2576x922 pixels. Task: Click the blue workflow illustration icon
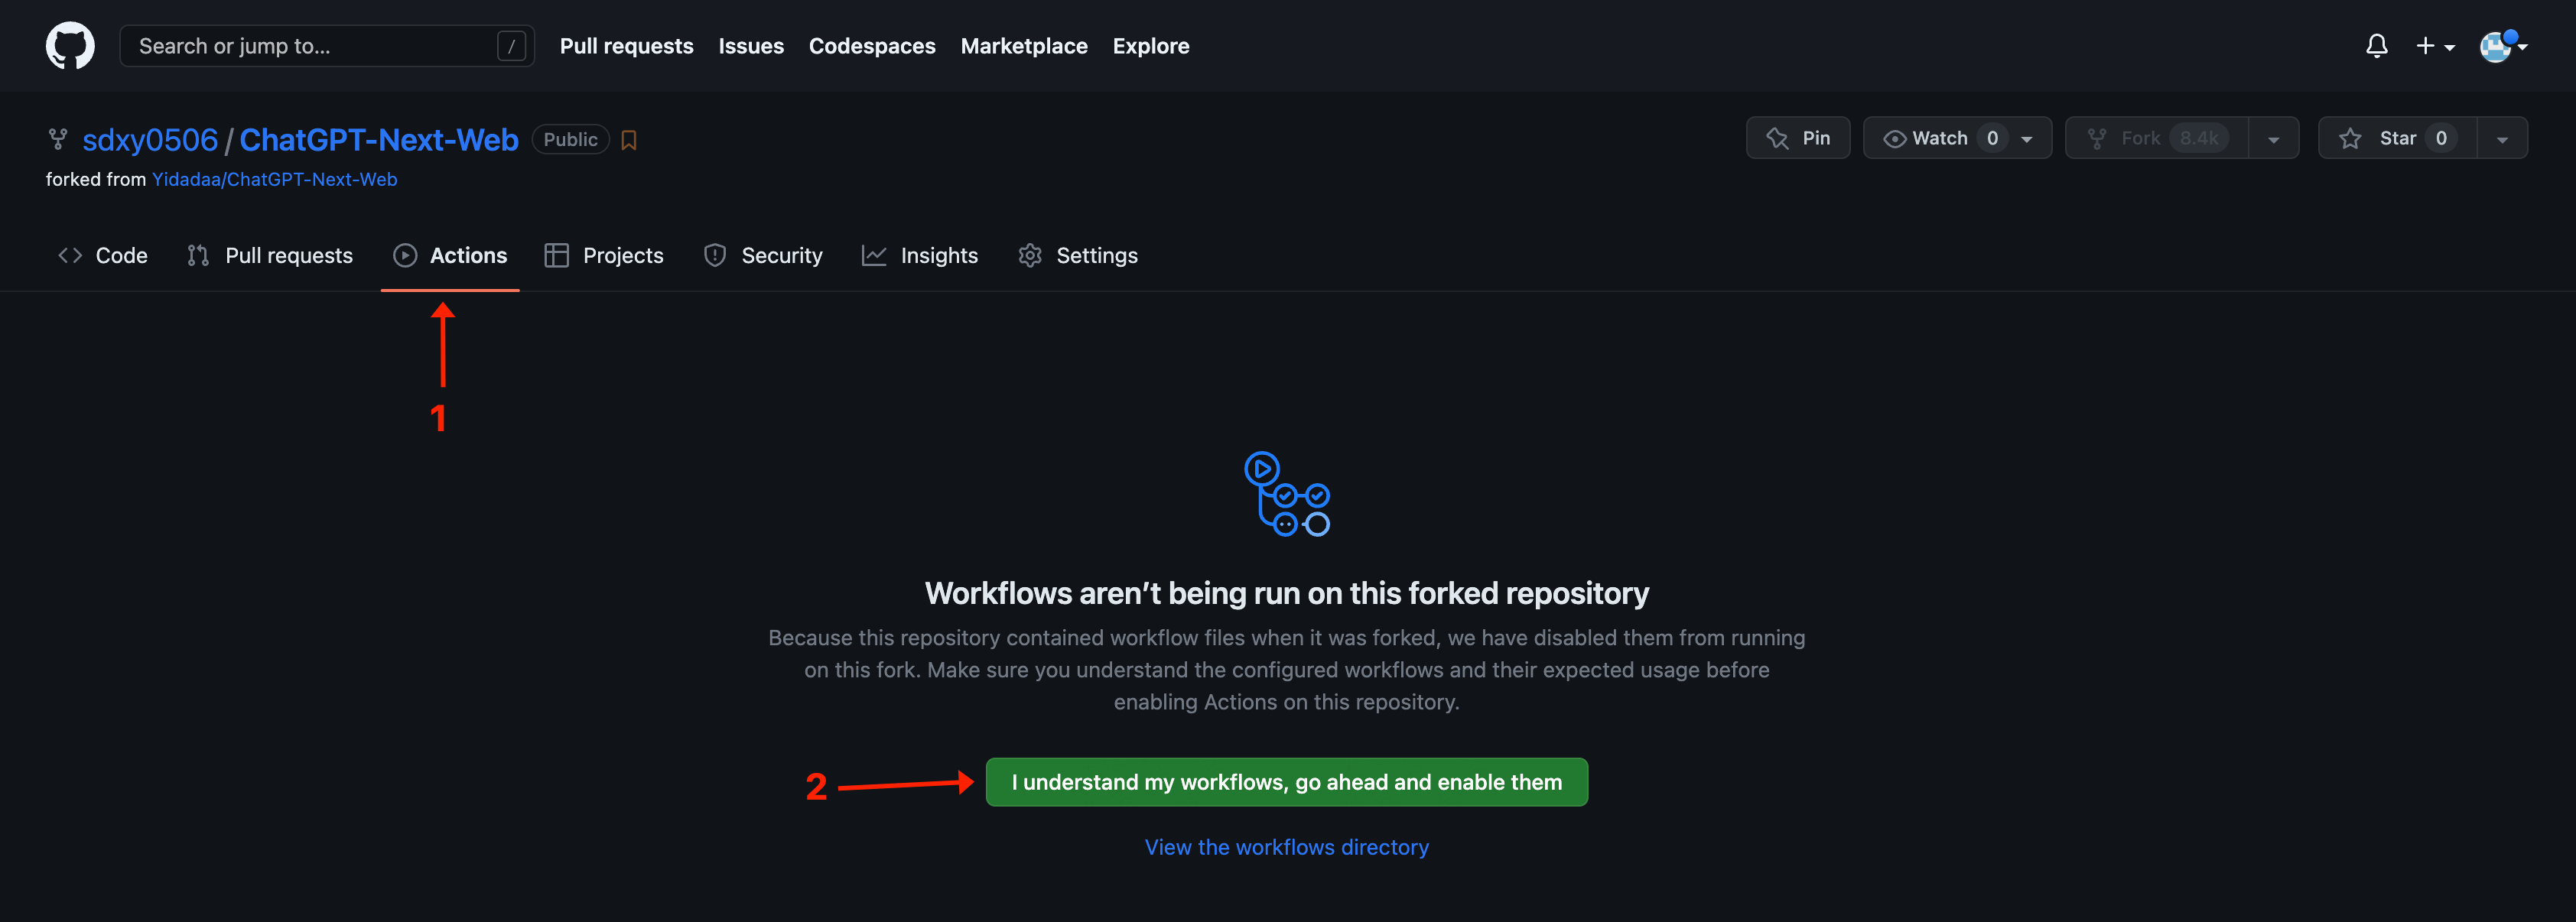(x=1287, y=494)
